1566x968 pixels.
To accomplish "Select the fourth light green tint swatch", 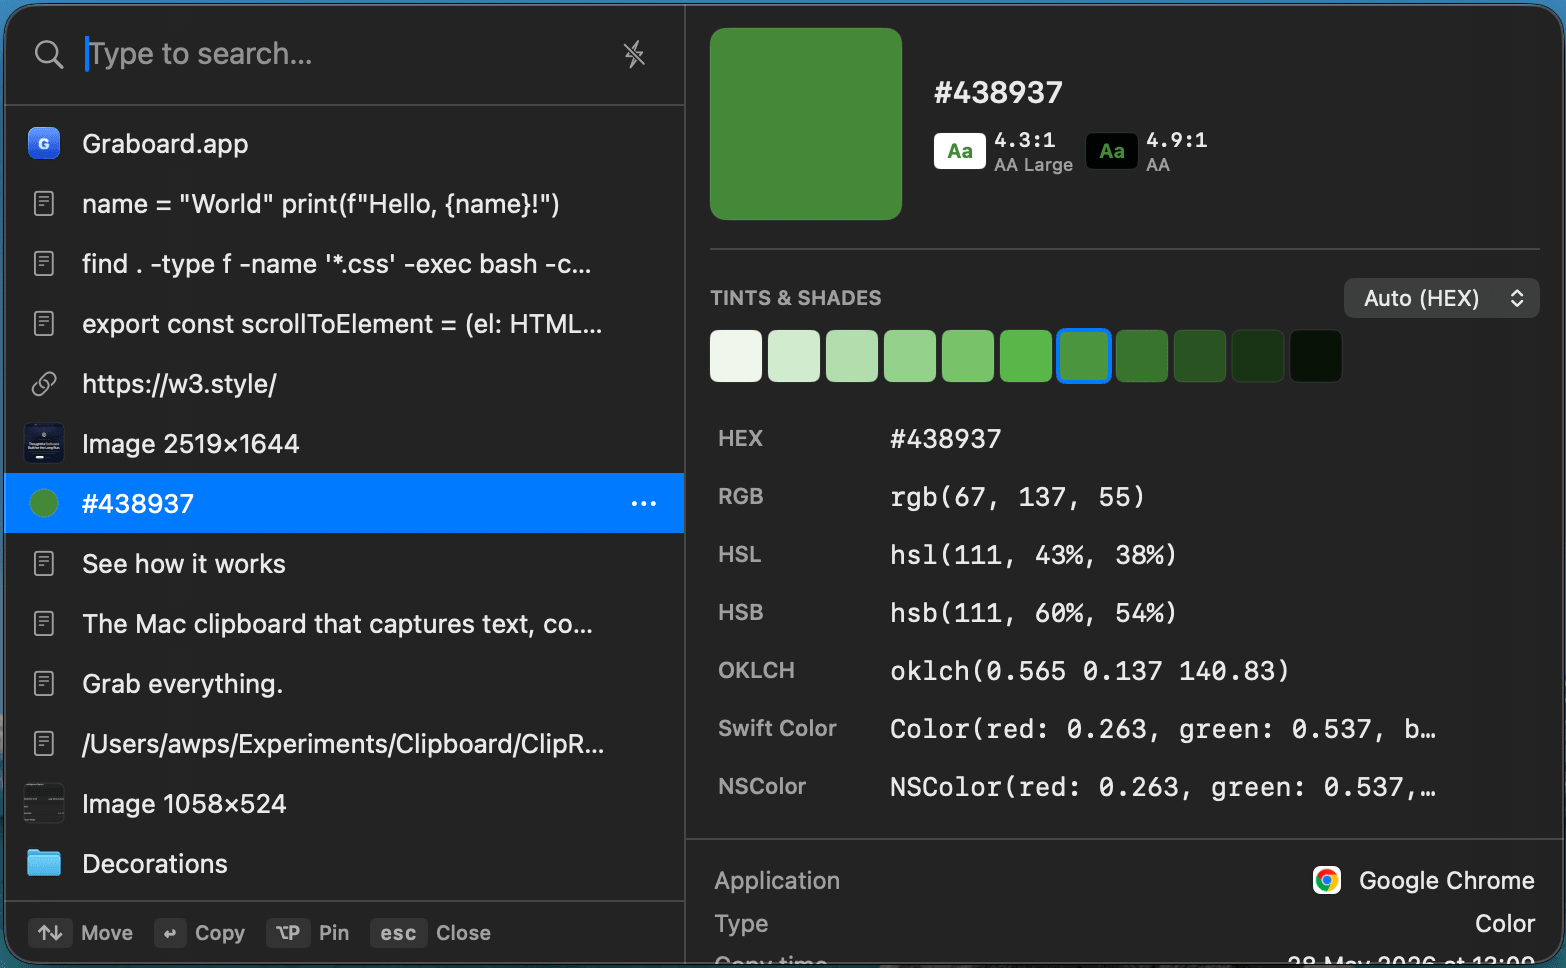I will [910, 356].
